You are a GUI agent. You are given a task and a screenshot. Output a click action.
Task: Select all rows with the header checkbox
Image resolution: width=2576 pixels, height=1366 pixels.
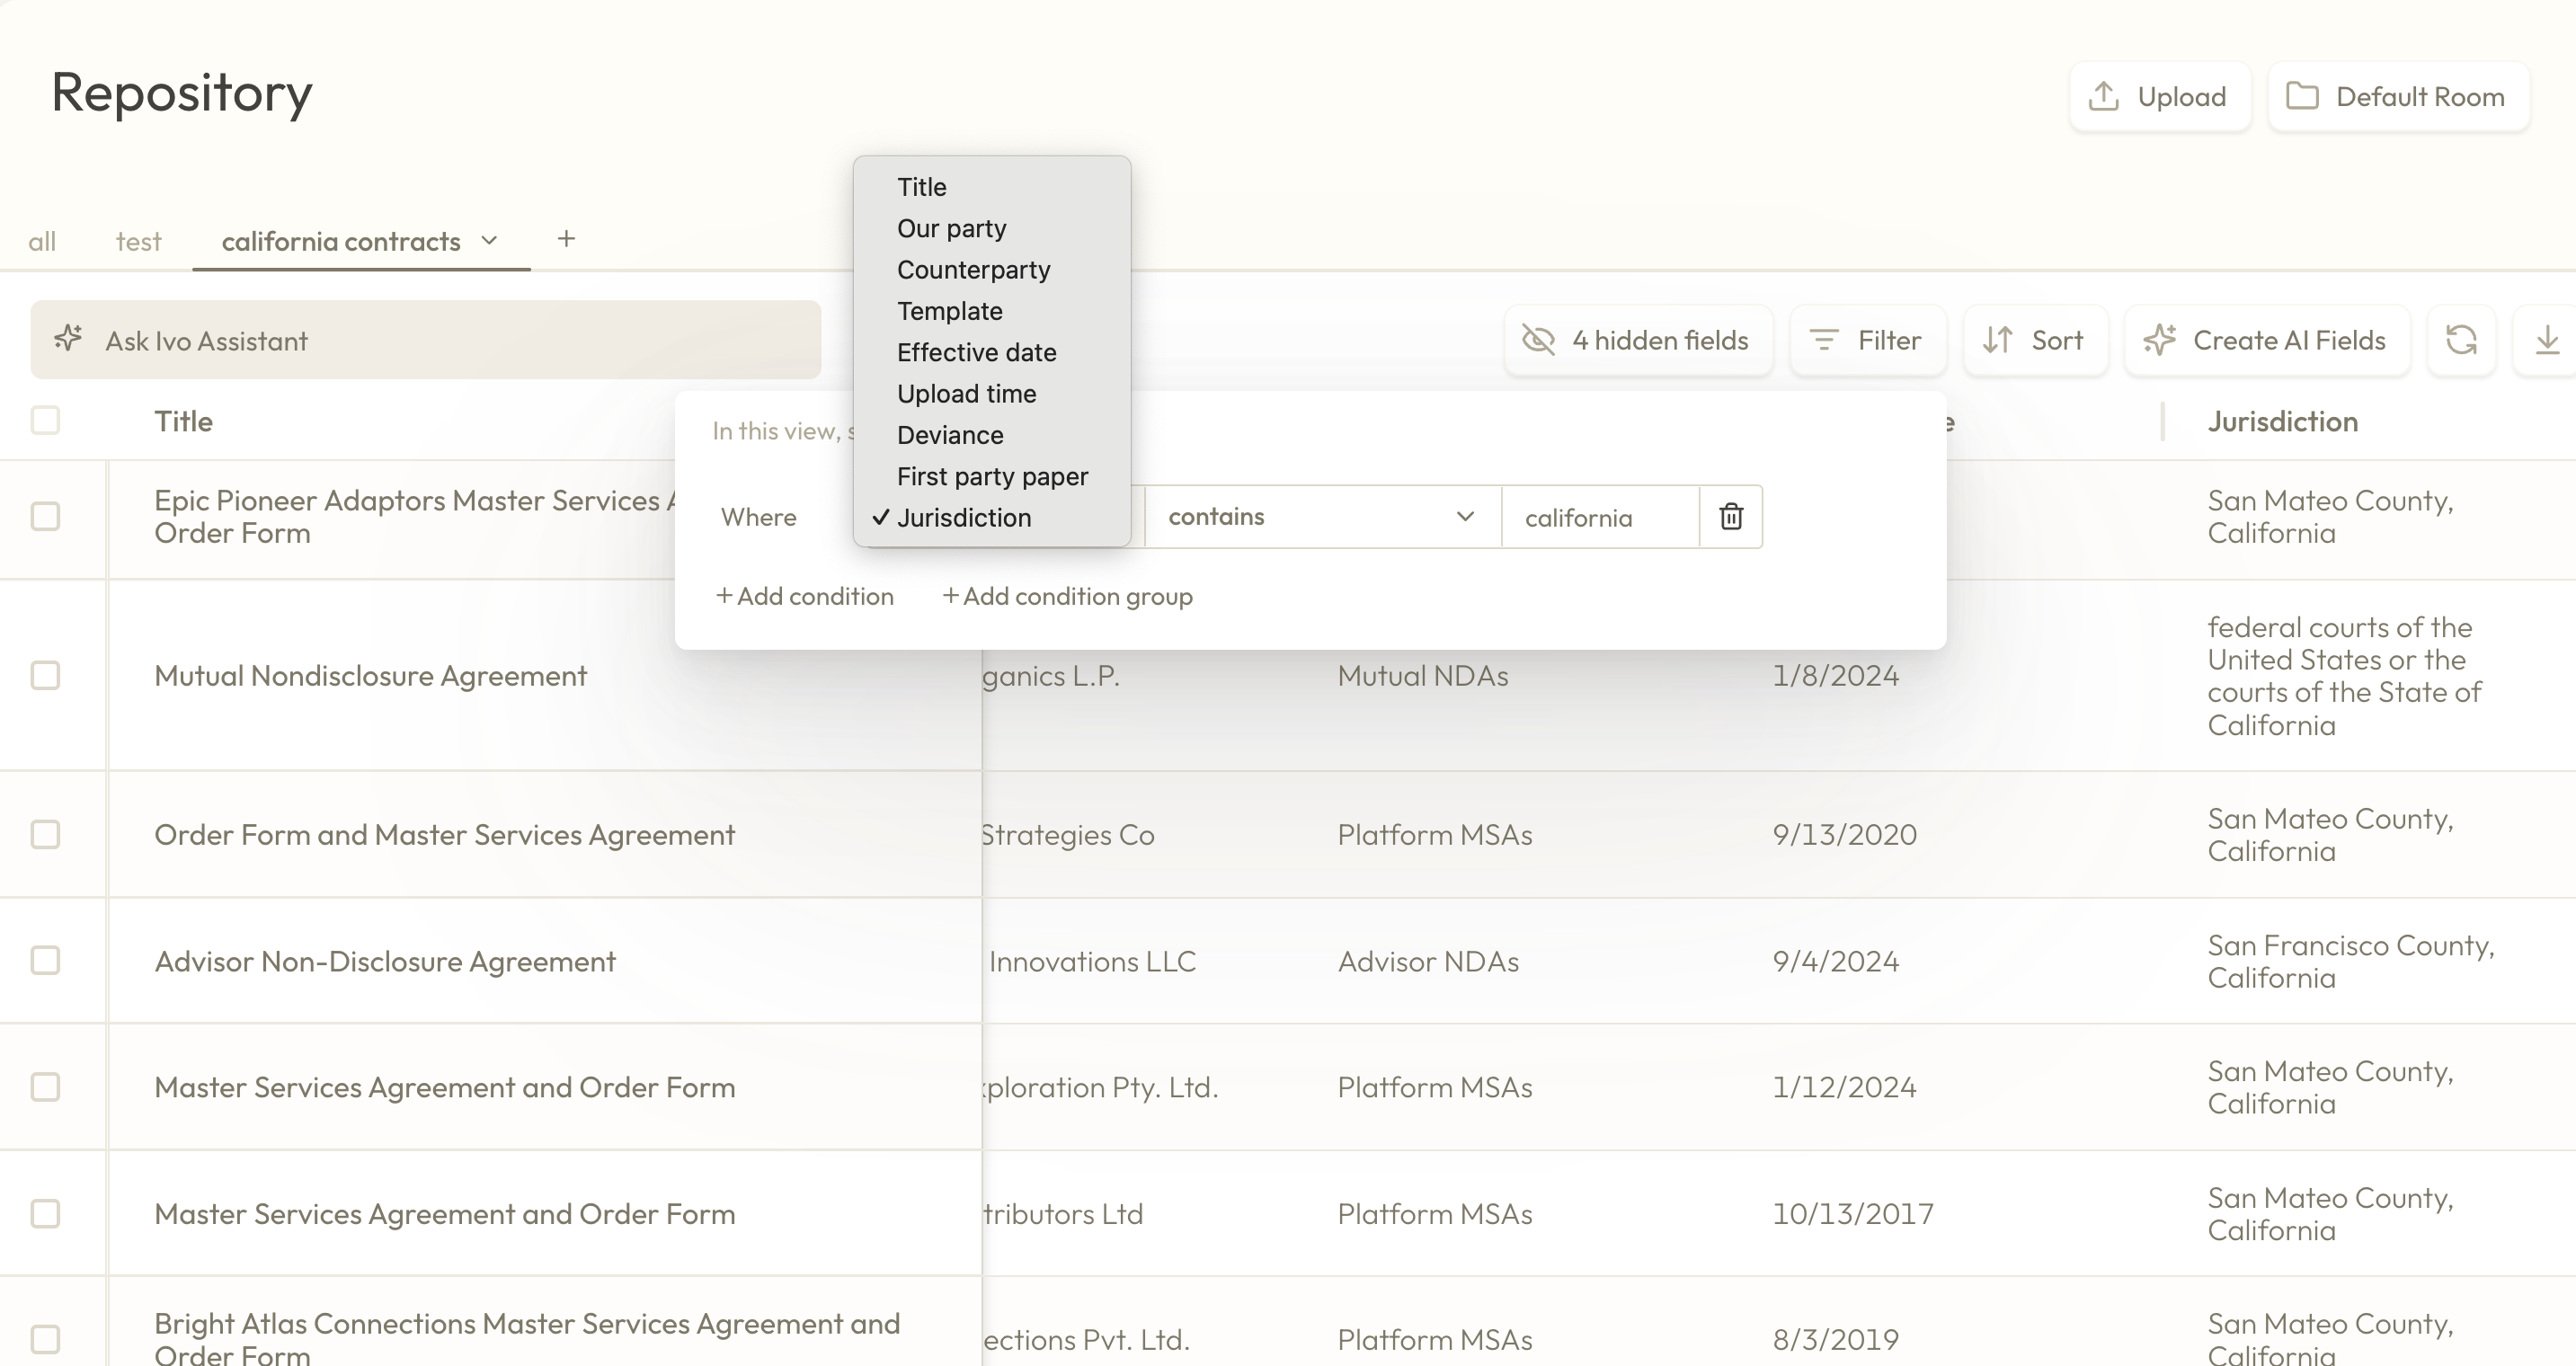click(x=43, y=421)
